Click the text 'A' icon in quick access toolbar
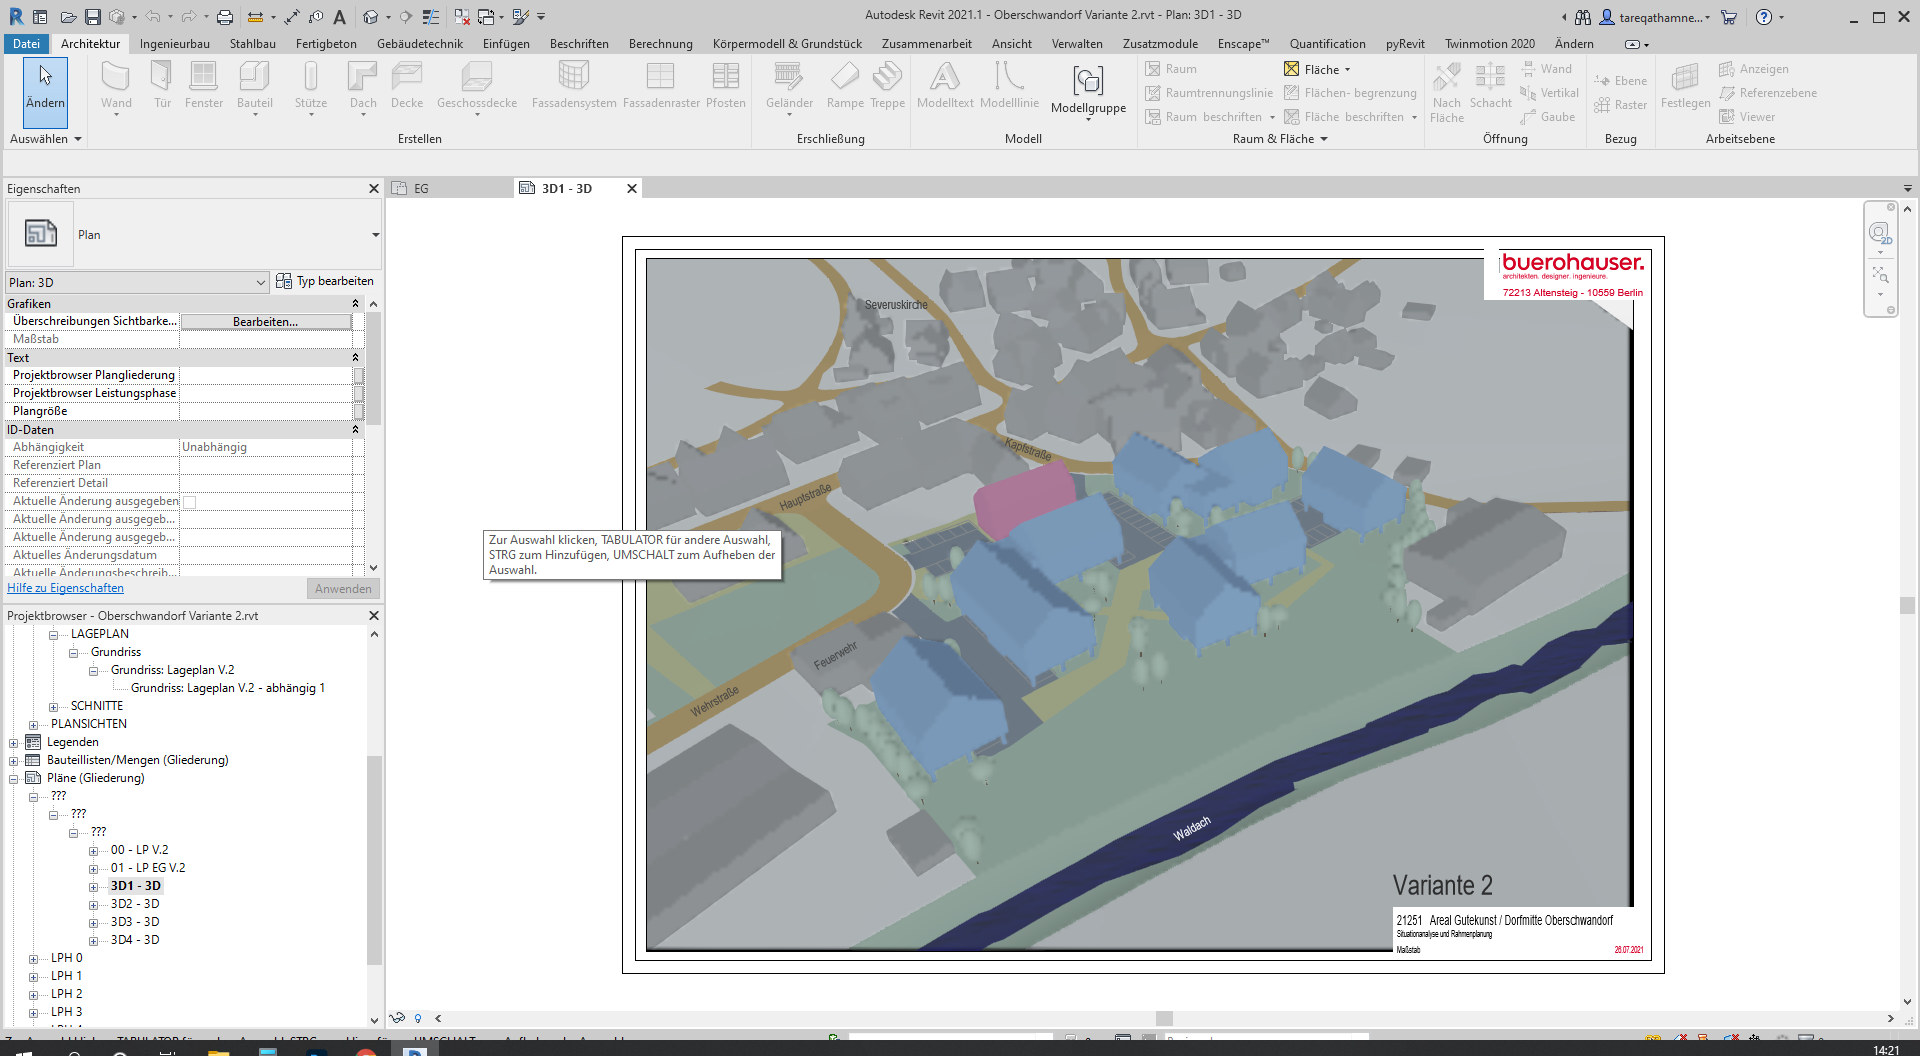This screenshot has width=1920, height=1056. [x=340, y=17]
